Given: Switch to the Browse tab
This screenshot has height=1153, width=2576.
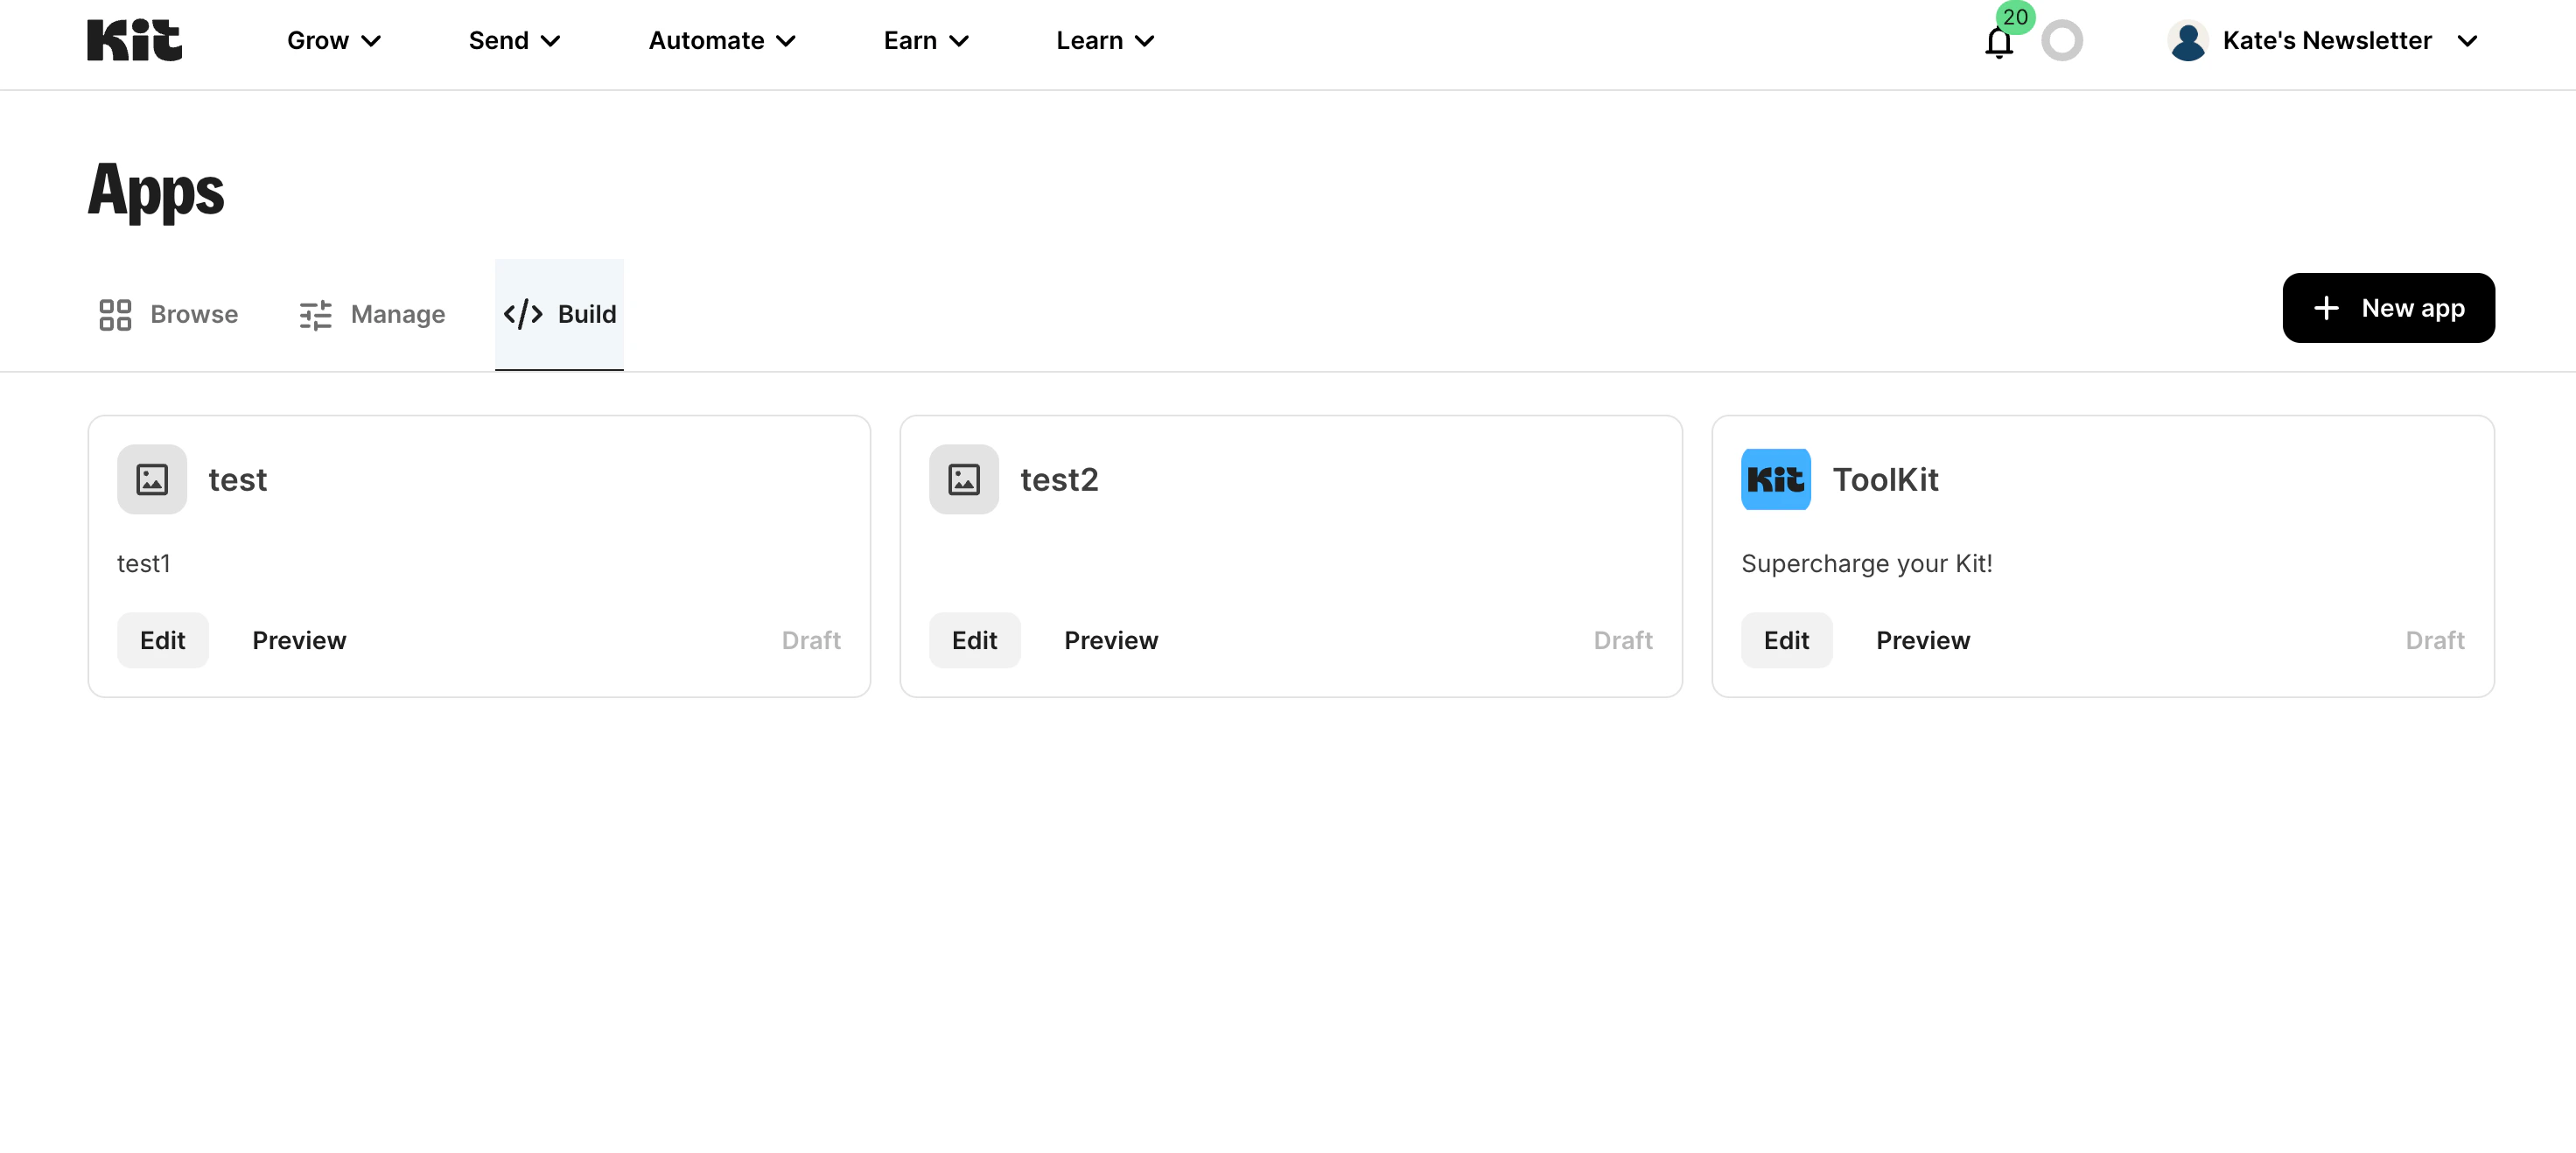Looking at the screenshot, I should click(x=168, y=314).
